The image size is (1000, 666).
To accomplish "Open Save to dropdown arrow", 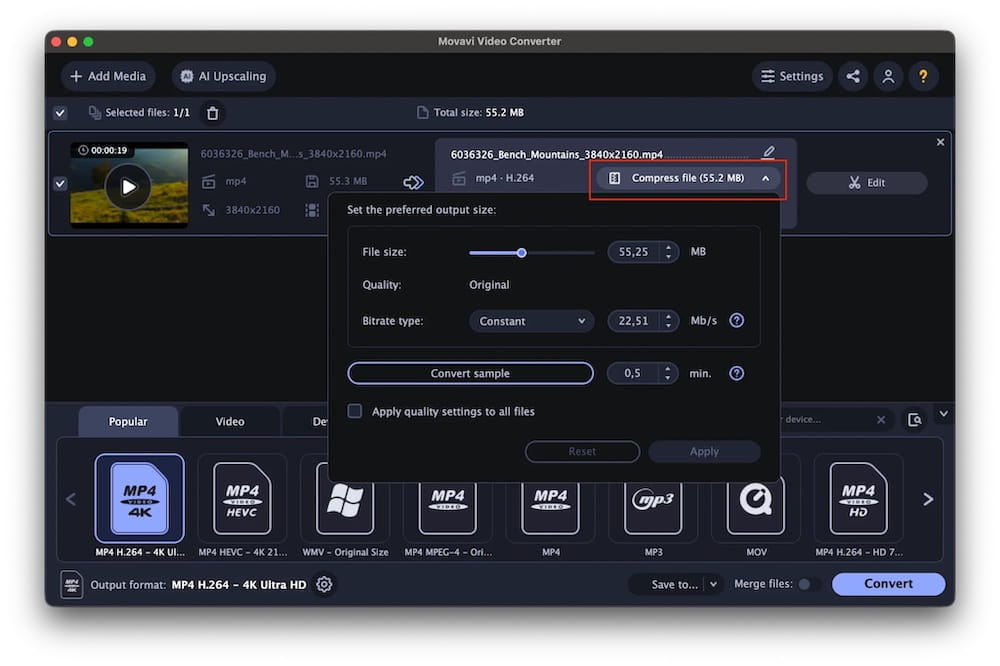I will pos(714,584).
